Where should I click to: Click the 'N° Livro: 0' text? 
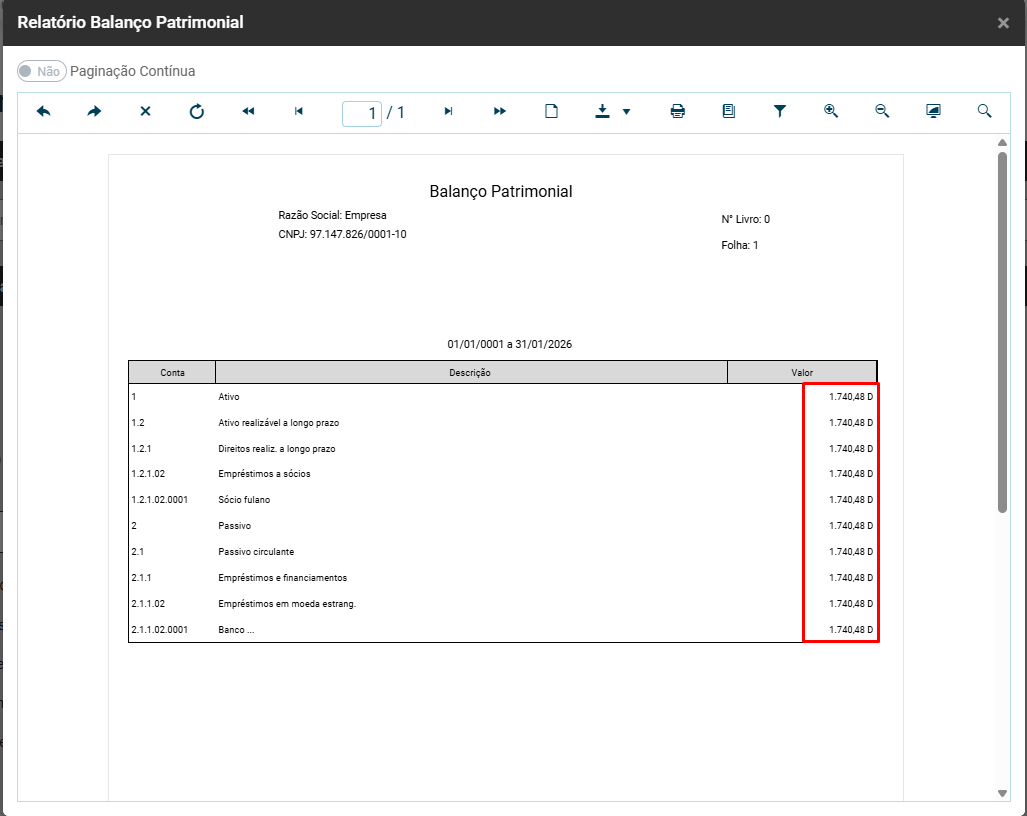click(x=745, y=219)
